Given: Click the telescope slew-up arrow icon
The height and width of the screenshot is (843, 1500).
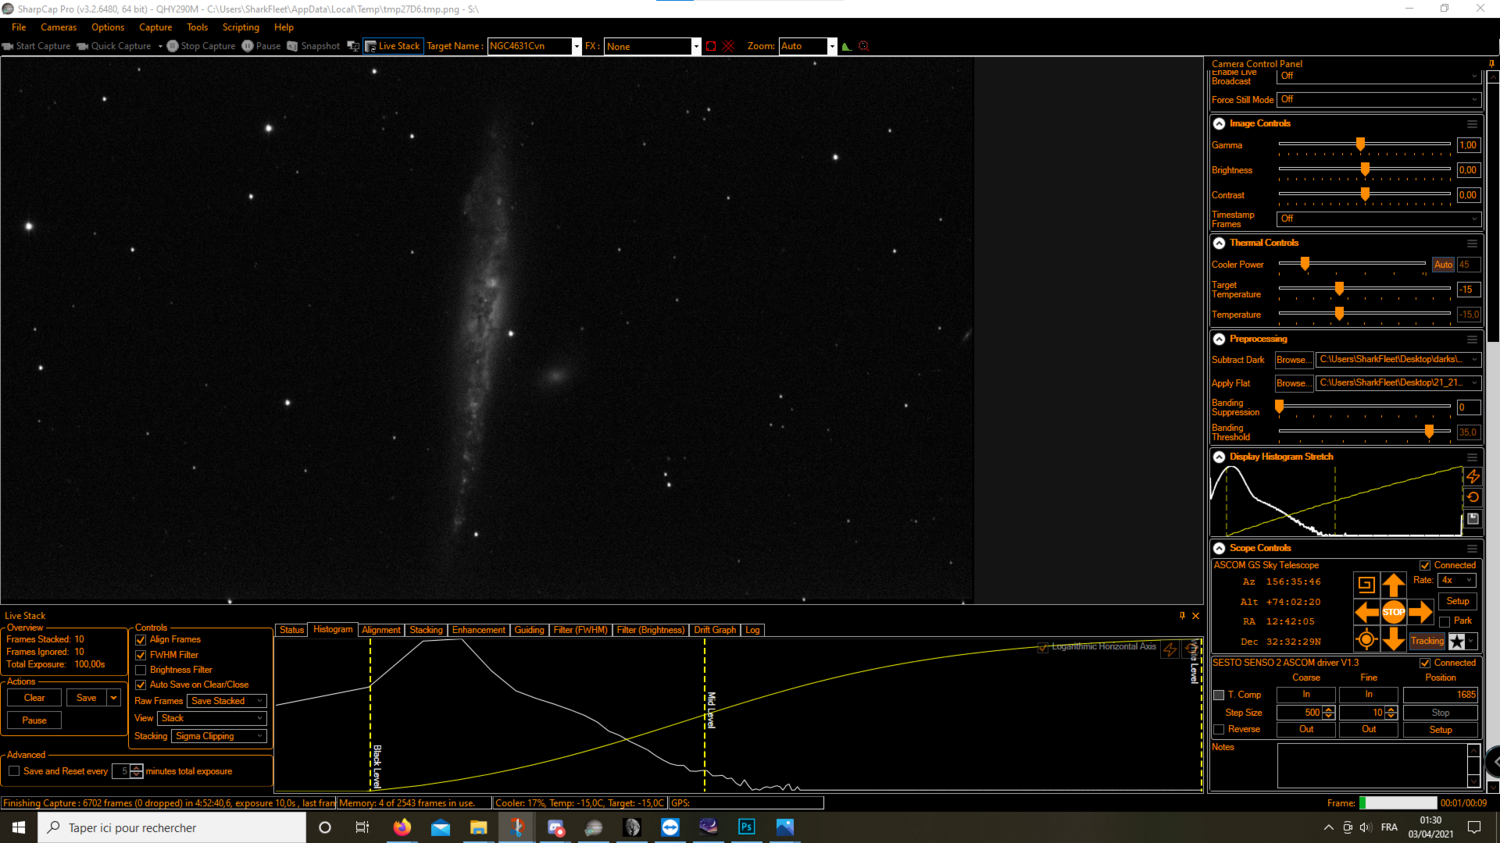Looking at the screenshot, I should [x=1394, y=584].
